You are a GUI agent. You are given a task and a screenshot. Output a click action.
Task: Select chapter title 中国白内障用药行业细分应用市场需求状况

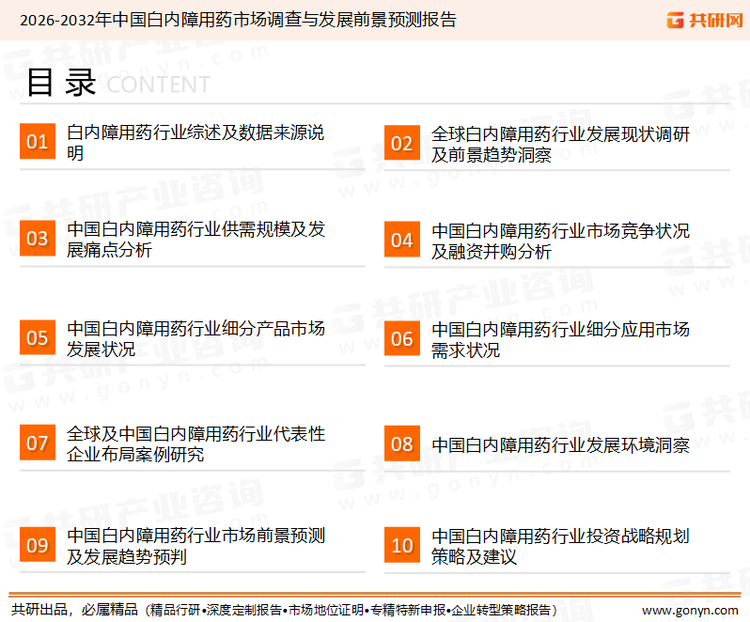(560, 340)
